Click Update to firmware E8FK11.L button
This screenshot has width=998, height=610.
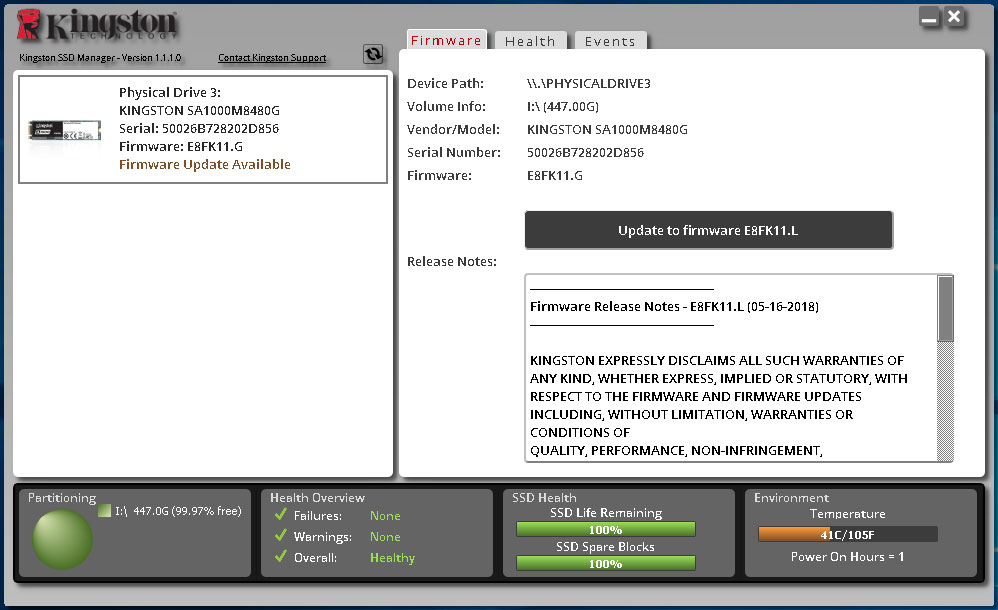coord(708,230)
